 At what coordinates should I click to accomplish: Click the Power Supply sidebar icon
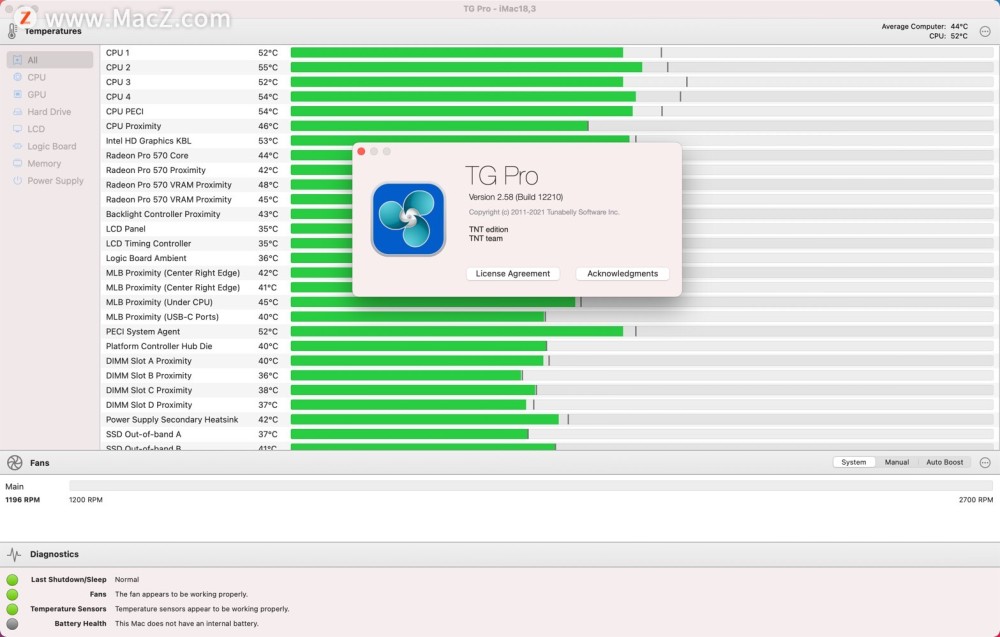click(x=17, y=180)
